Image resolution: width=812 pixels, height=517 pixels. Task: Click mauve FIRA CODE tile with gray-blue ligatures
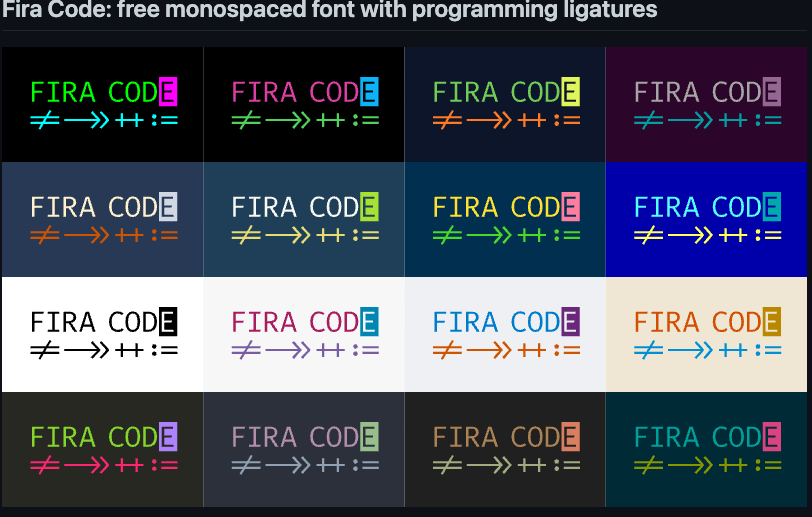[304, 449]
